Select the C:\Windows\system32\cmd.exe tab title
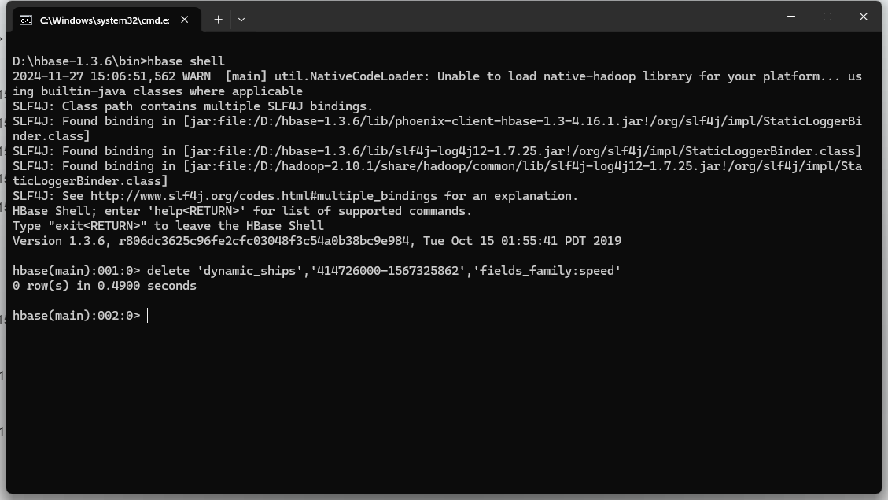 pos(104,20)
